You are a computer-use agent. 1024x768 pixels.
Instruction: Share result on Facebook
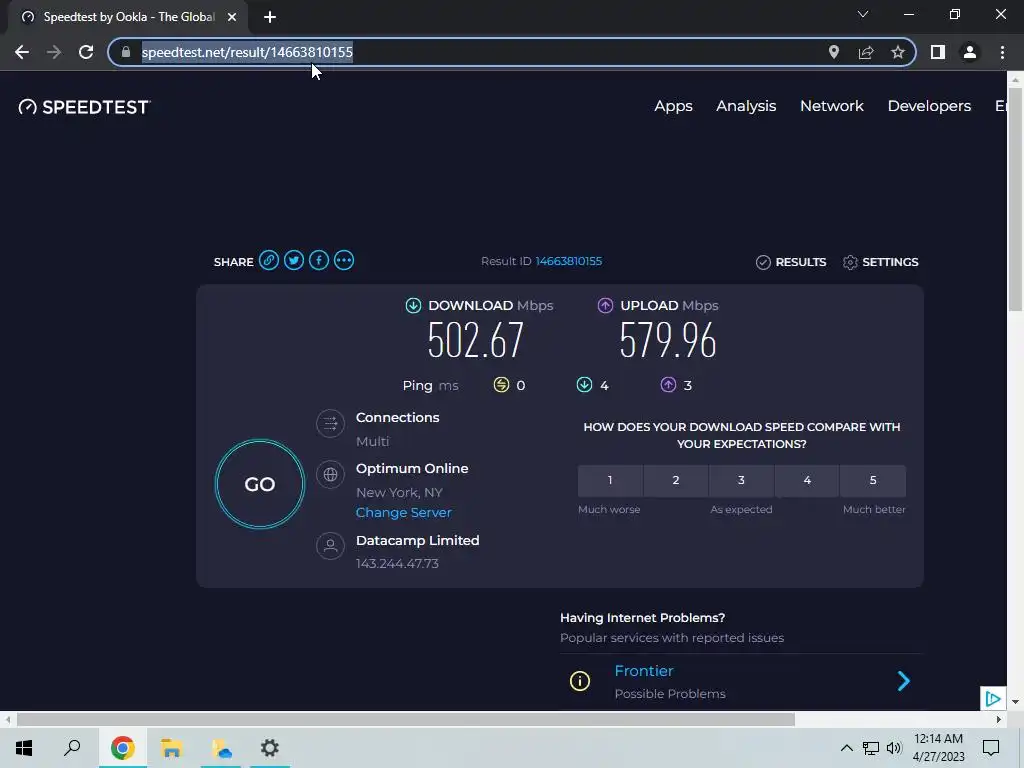coord(319,261)
